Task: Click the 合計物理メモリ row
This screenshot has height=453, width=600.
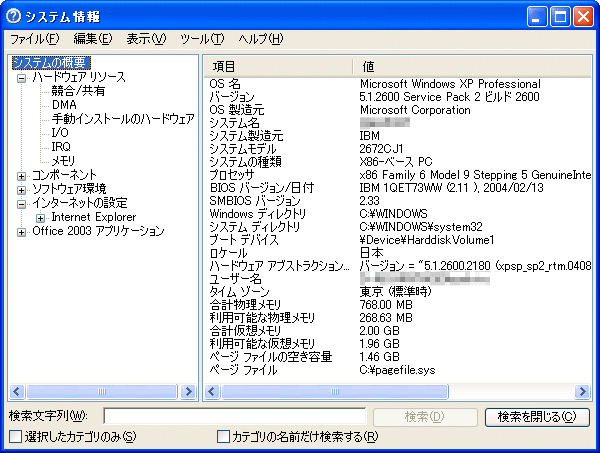Action: [398, 305]
